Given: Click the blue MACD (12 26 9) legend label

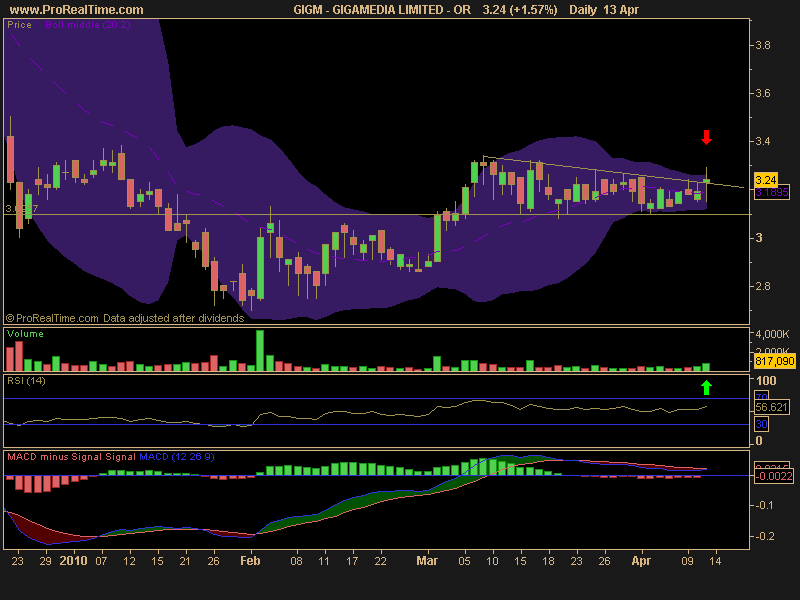Looking at the screenshot, I should 177,457.
